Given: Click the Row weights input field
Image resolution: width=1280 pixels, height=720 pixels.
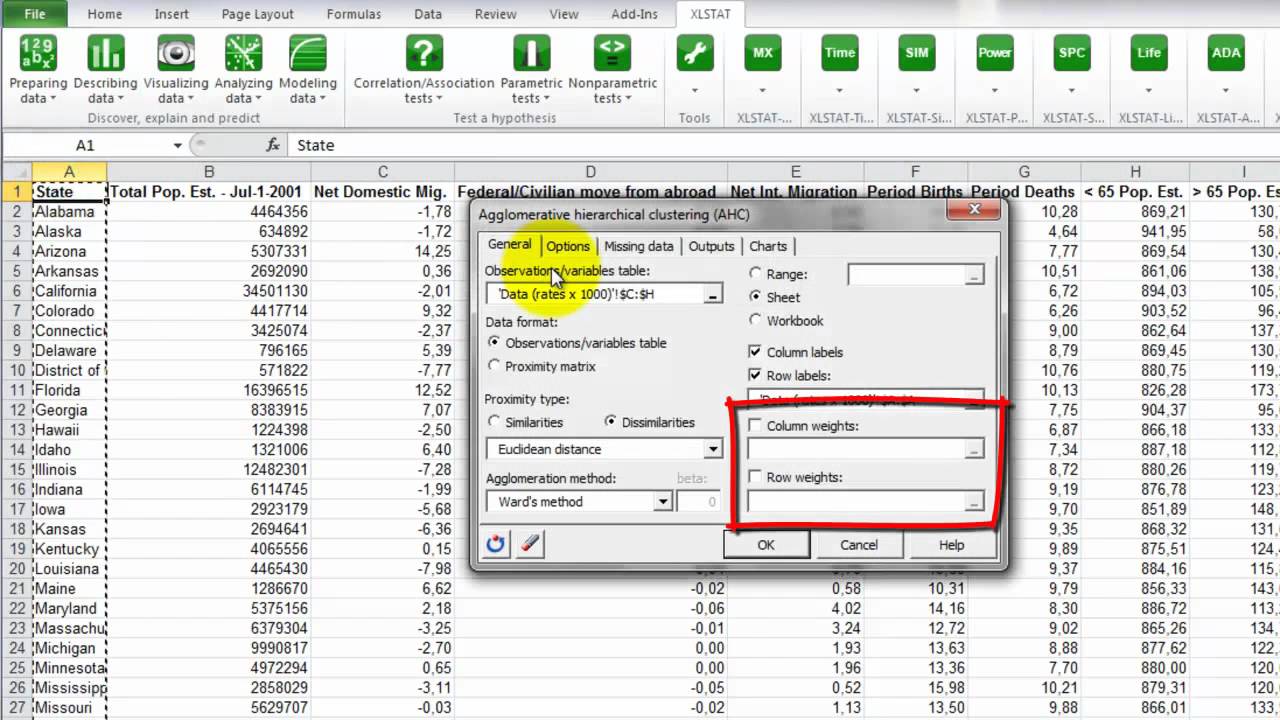Looking at the screenshot, I should 855,501.
